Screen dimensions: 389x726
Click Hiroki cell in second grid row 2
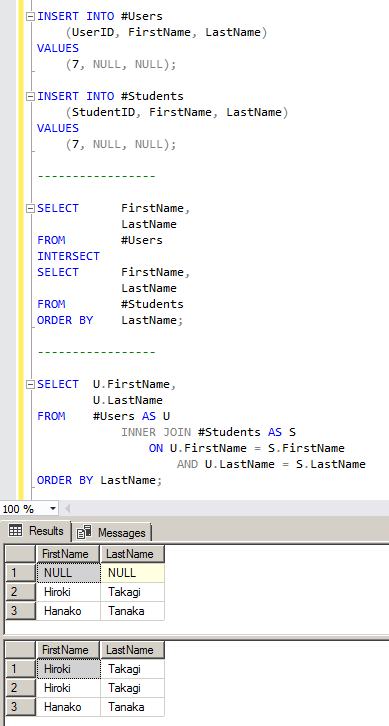68,688
